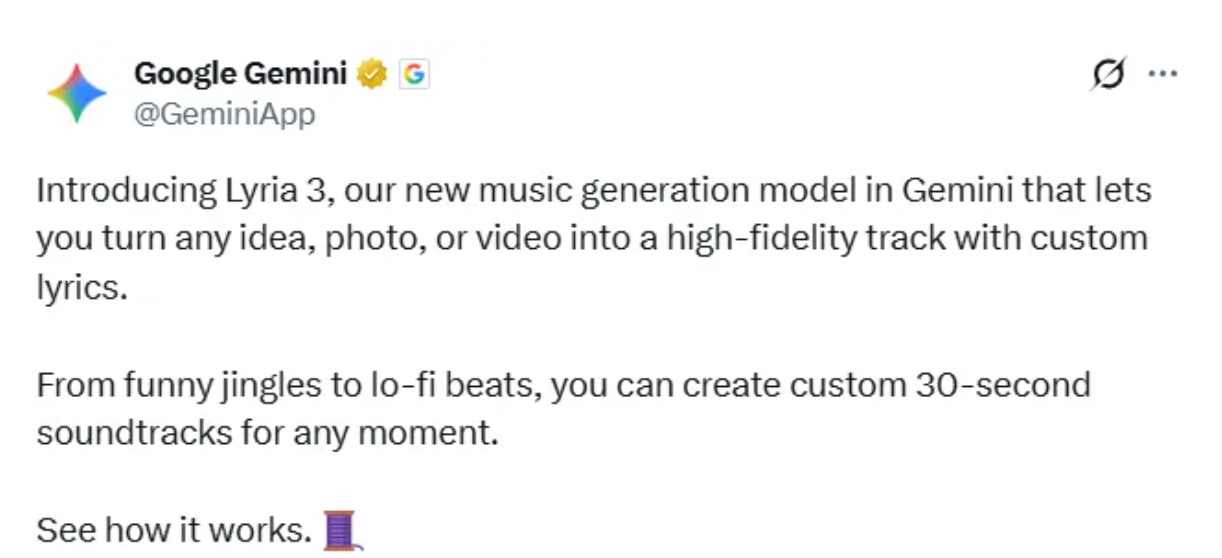The image size is (1222, 558).
Task: Visit the @GeminiApp handle link
Action: (224, 114)
